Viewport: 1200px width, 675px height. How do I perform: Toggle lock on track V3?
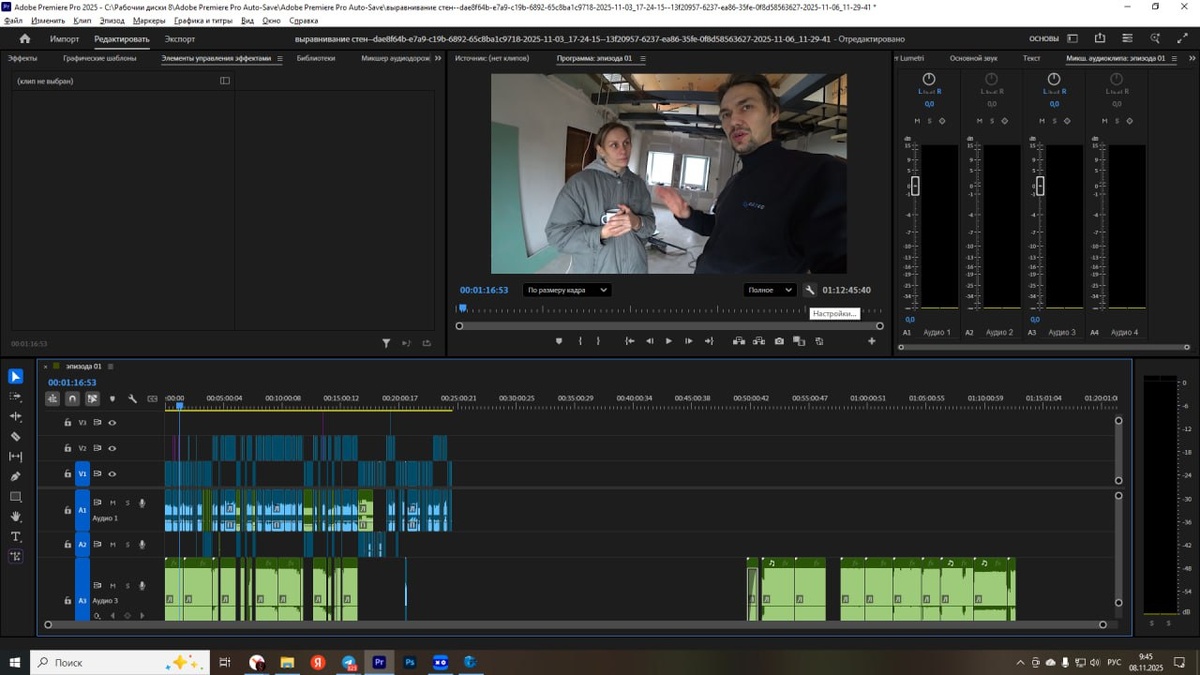click(68, 423)
